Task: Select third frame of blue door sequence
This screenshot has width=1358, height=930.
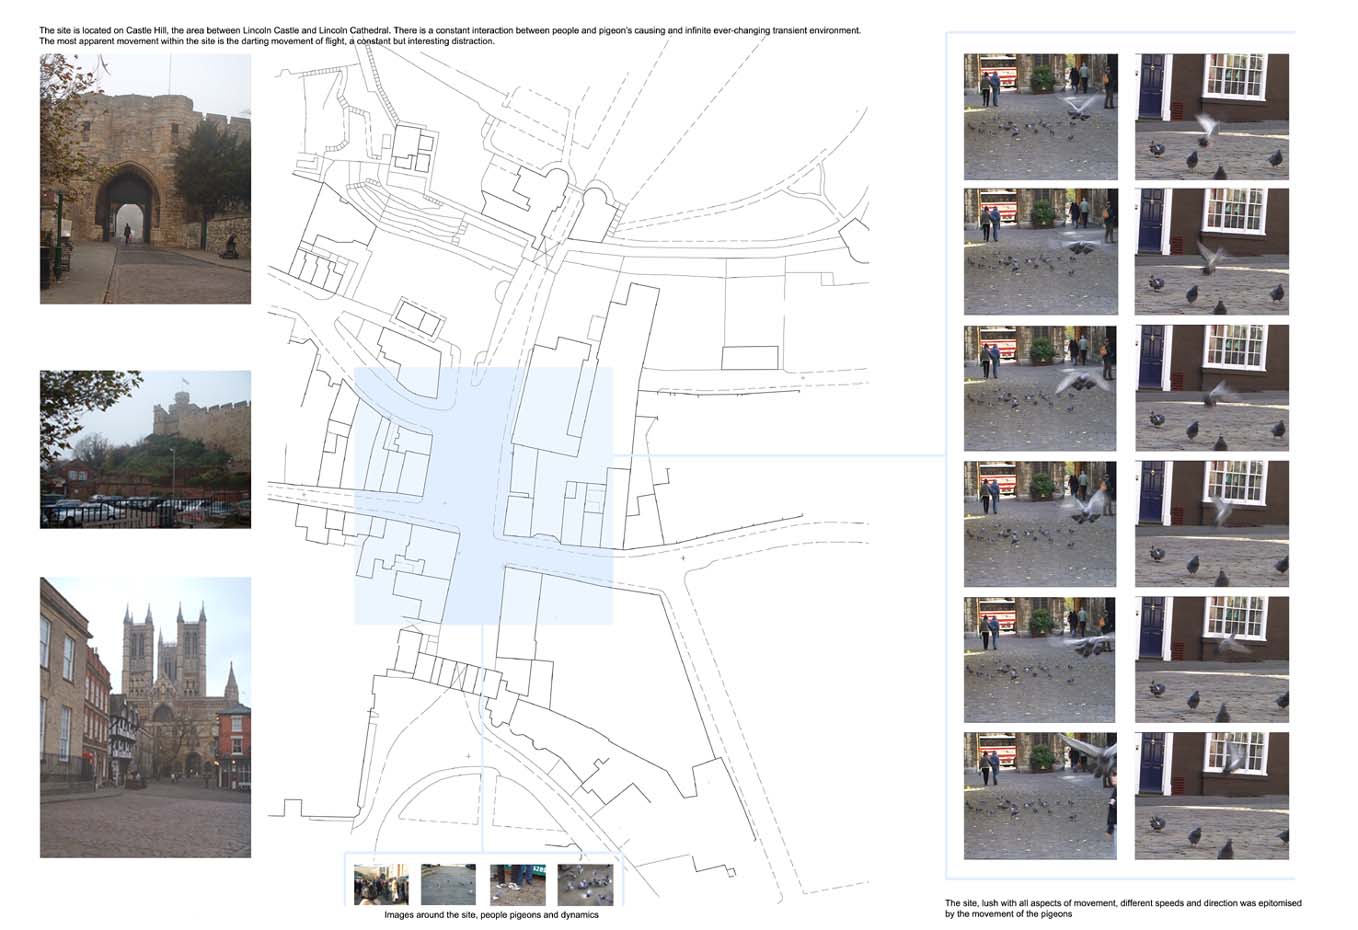Action: click(x=1212, y=388)
